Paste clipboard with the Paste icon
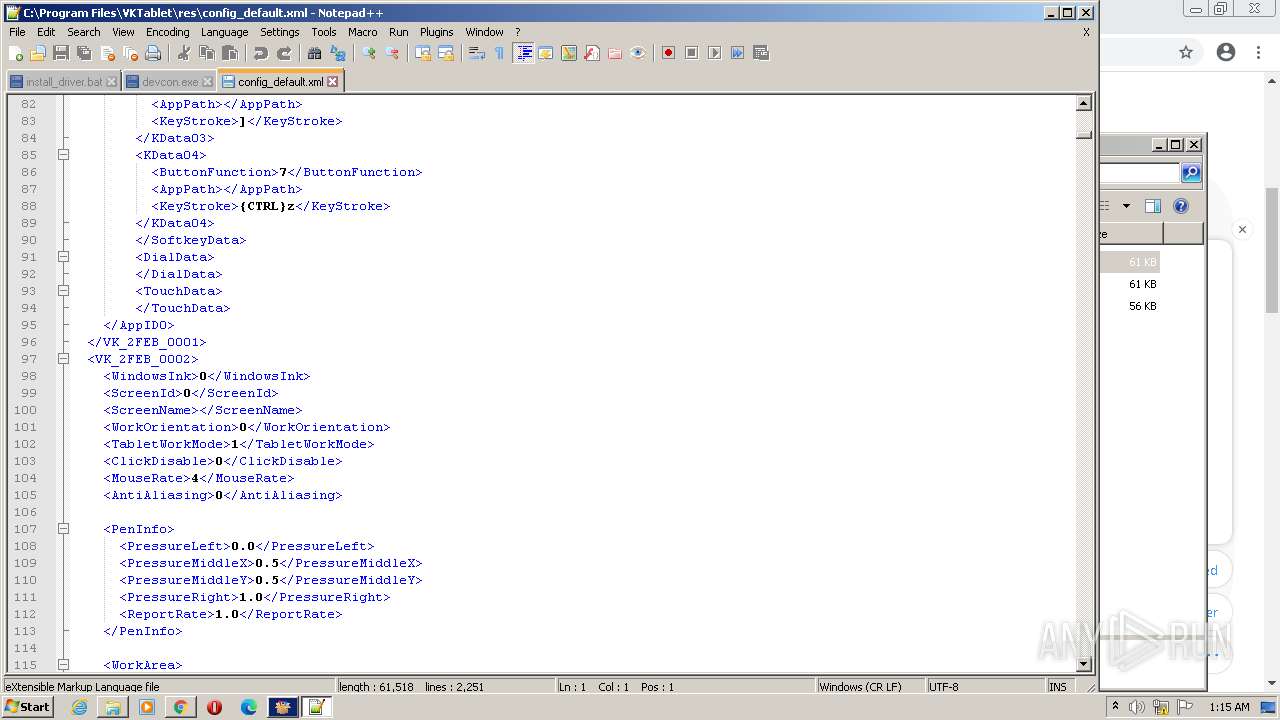Screen dimensions: 1280x720 229,53
